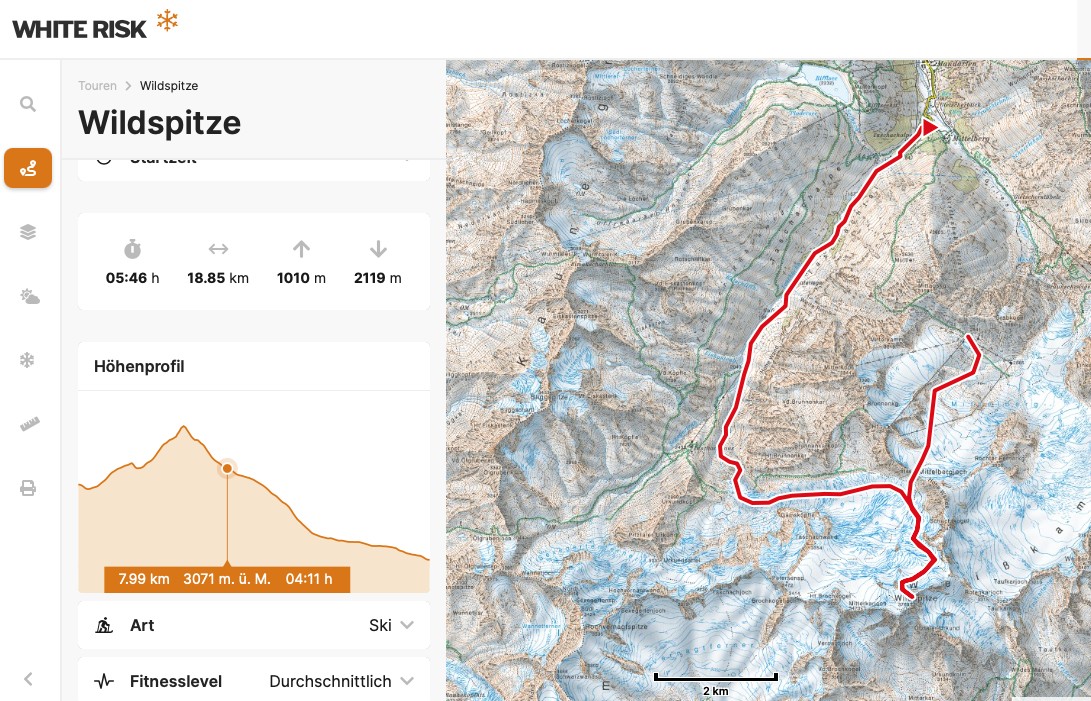Click the orange marker dot on the Höhenprofil
1091x701 pixels.
(227, 468)
